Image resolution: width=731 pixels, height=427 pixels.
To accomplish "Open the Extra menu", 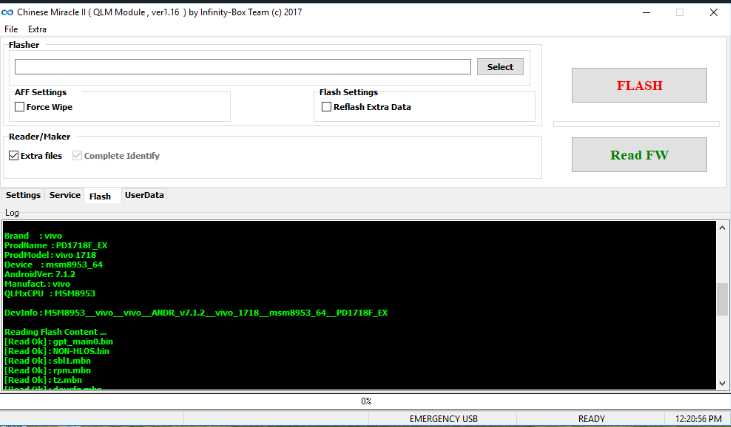I will pos(37,29).
